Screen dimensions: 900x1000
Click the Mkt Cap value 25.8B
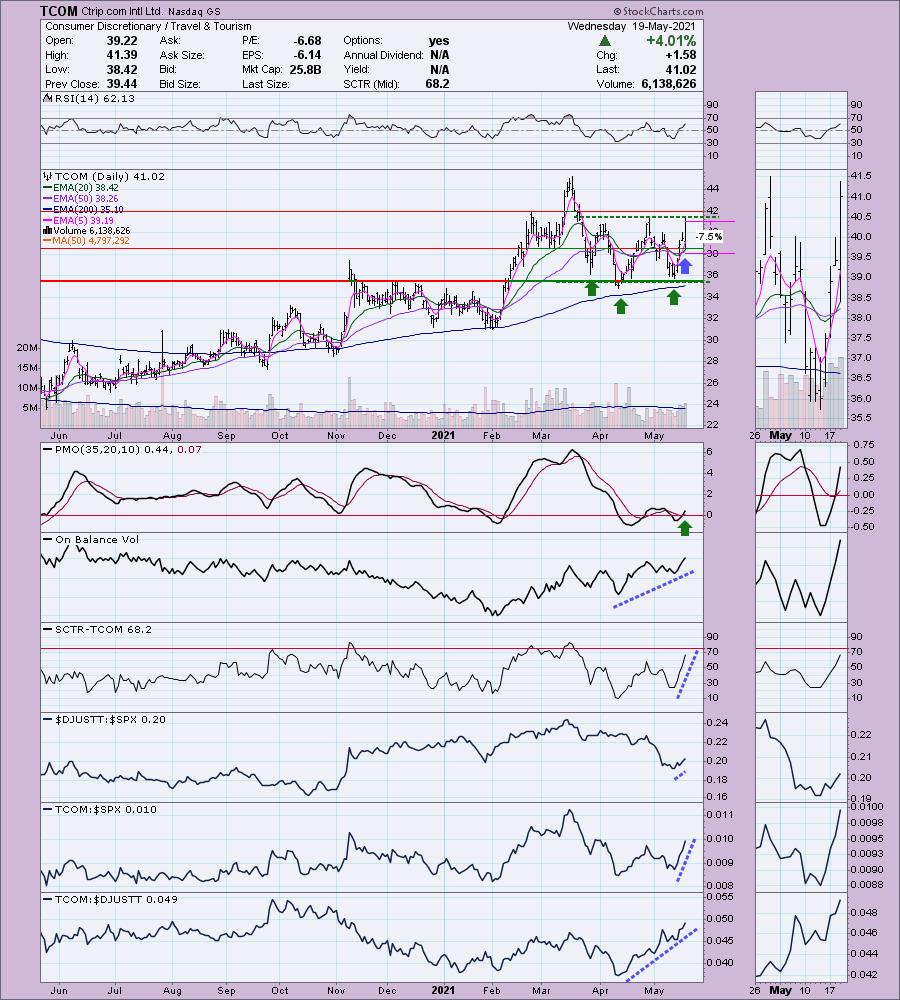[x=306, y=70]
